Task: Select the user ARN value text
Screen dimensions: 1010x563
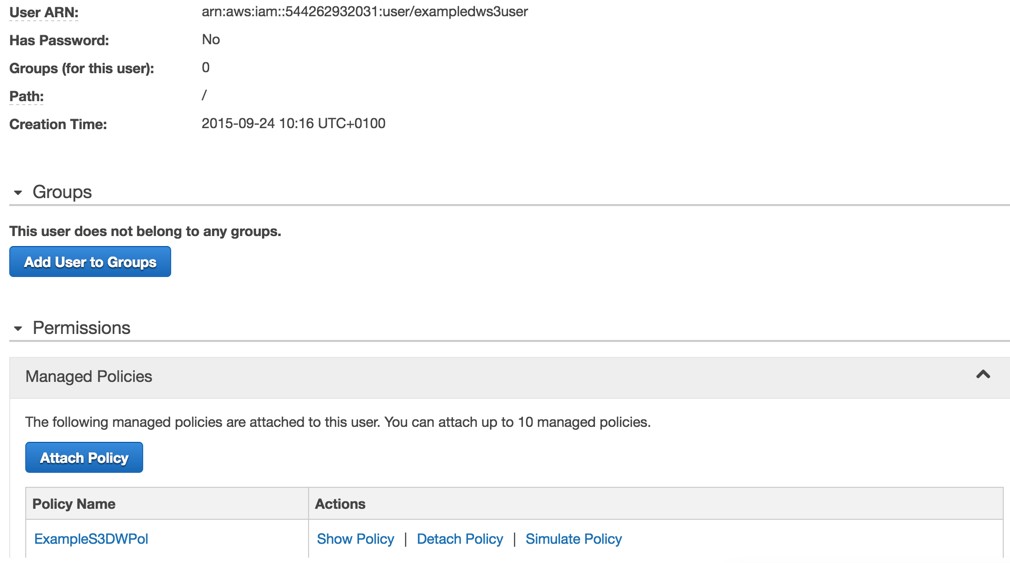Action: coord(365,12)
